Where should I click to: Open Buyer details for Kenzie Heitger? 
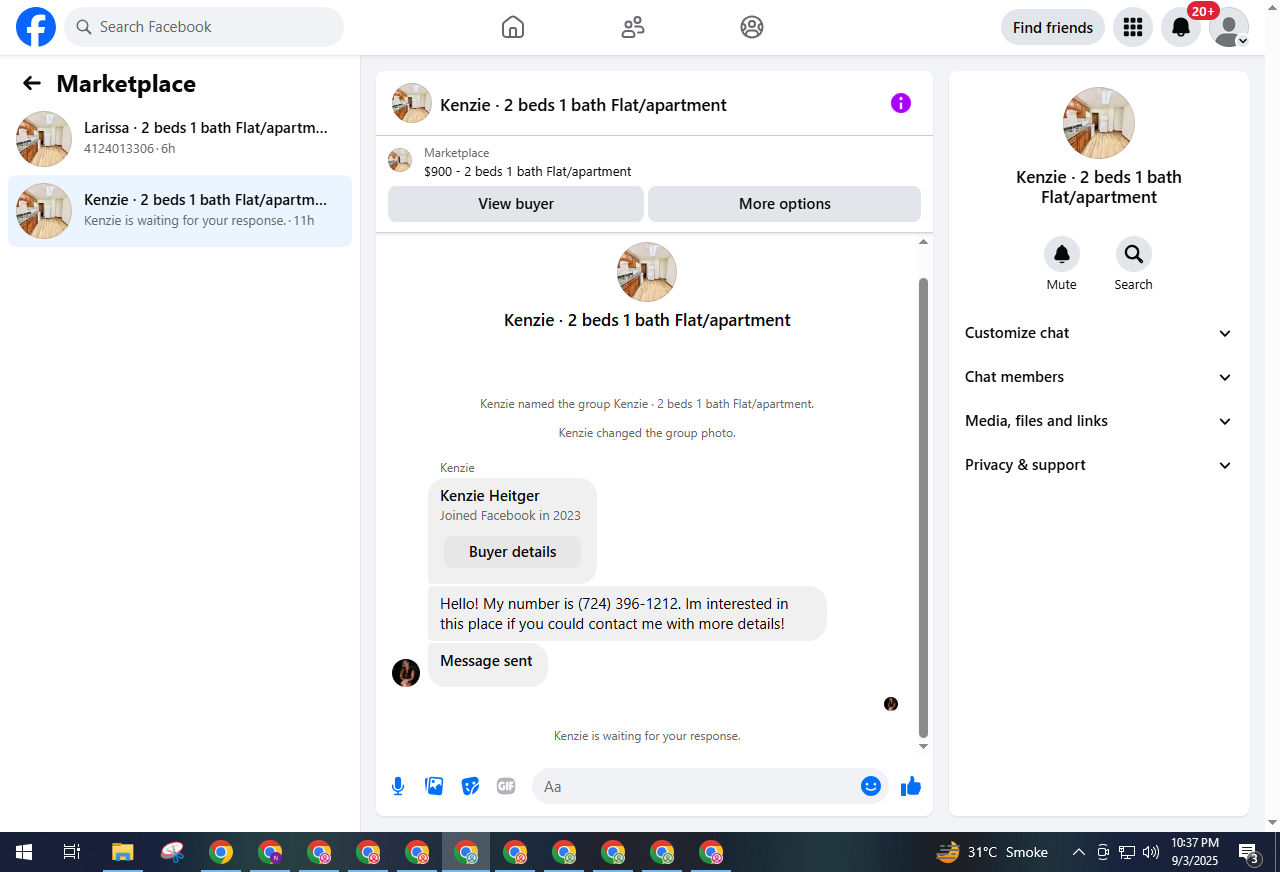[x=513, y=552]
